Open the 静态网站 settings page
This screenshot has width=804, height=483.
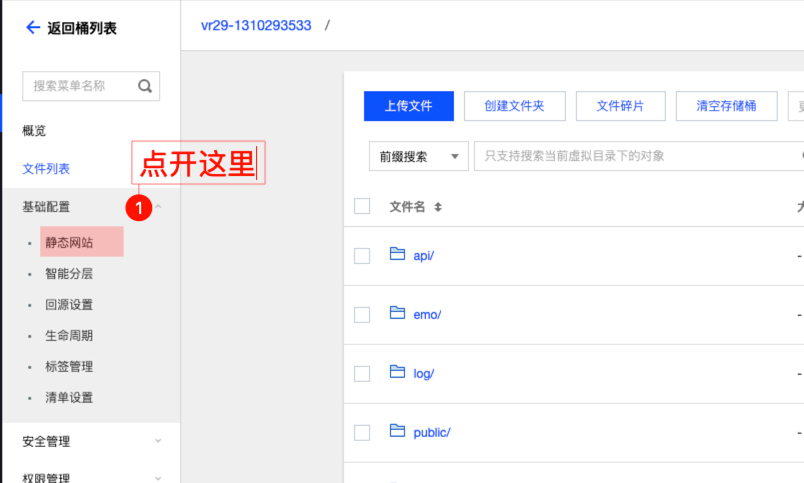click(69, 242)
